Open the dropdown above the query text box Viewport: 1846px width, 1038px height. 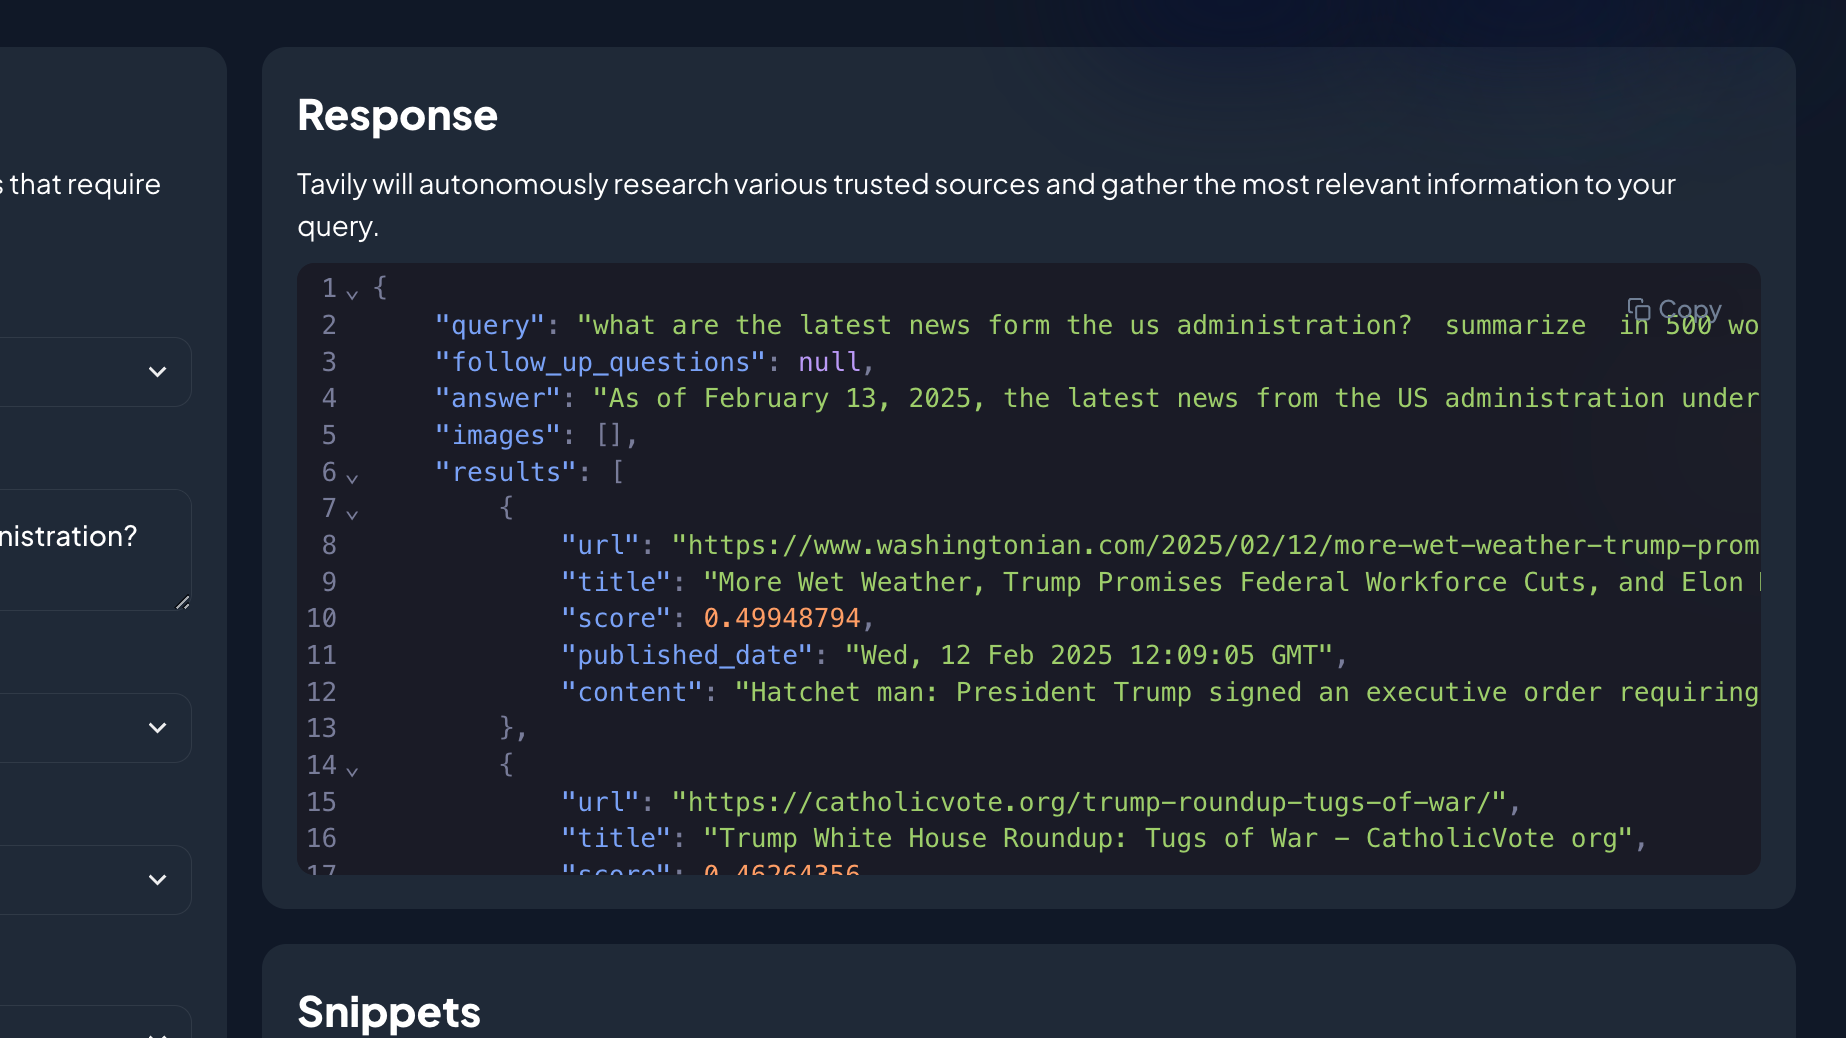tap(95, 372)
